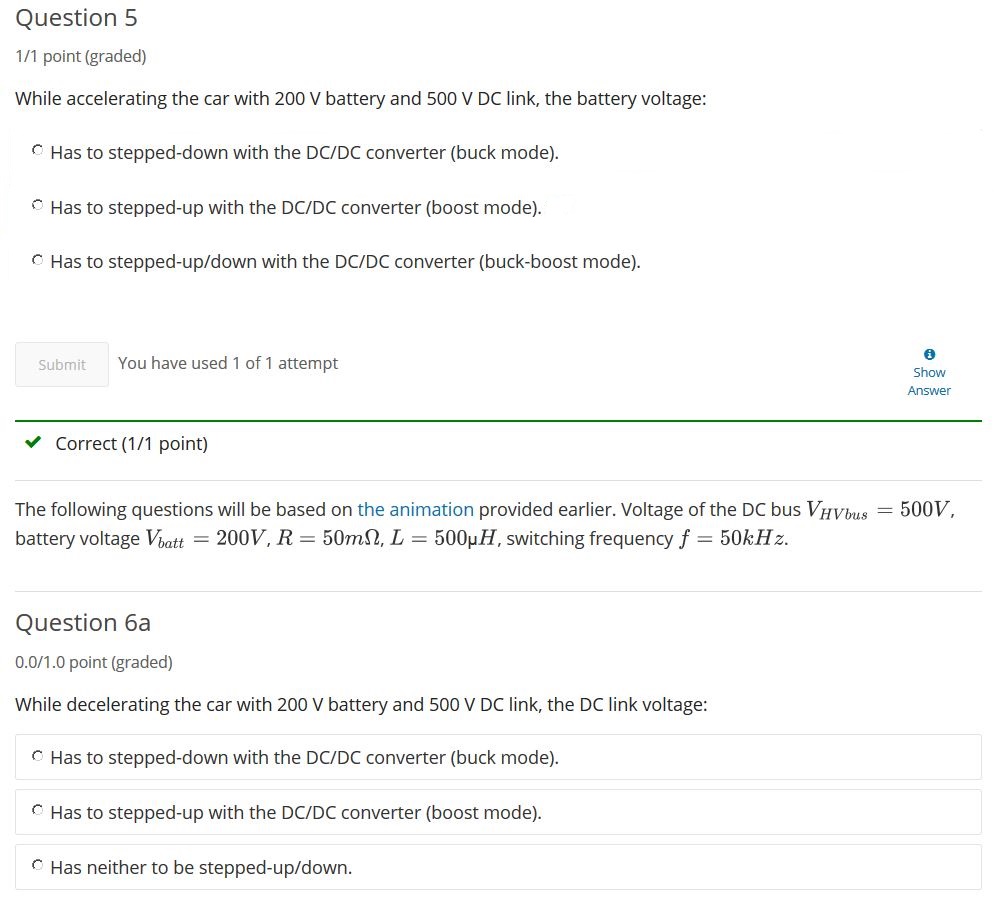The width and height of the screenshot is (1006, 903).
Task: Click '1/1 point (graded)' score label
Action: point(81,56)
